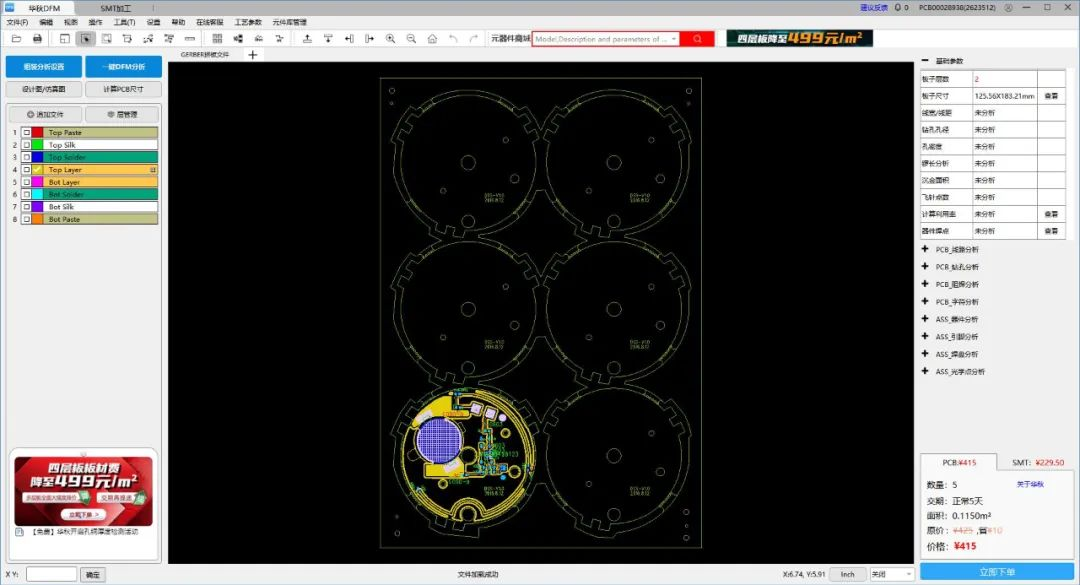
Task: Toggle visibility checkbox of Bot Silk layer
Action: [26, 206]
